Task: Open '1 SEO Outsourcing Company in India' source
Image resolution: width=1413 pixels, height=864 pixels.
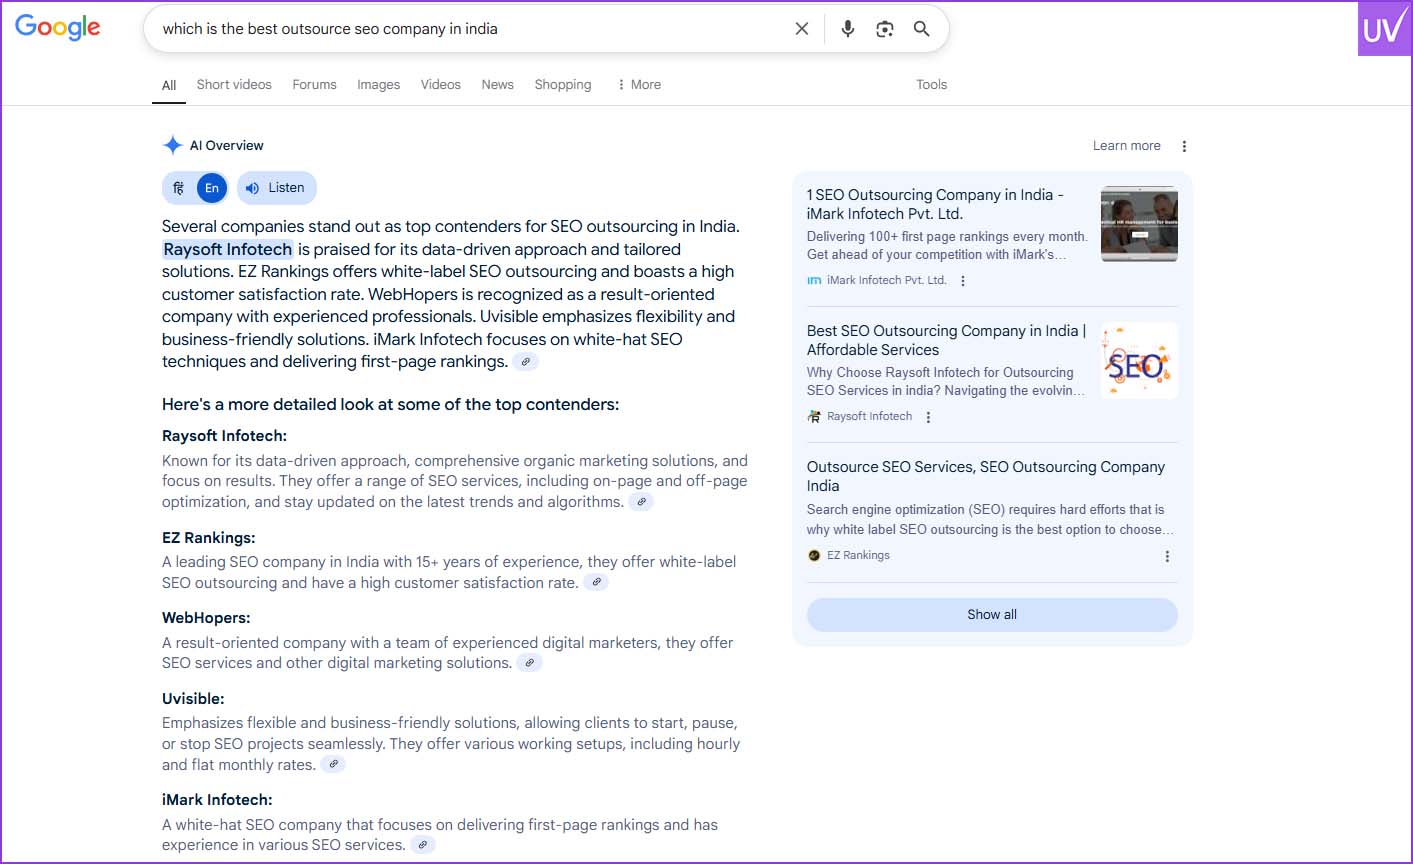Action: click(x=935, y=204)
